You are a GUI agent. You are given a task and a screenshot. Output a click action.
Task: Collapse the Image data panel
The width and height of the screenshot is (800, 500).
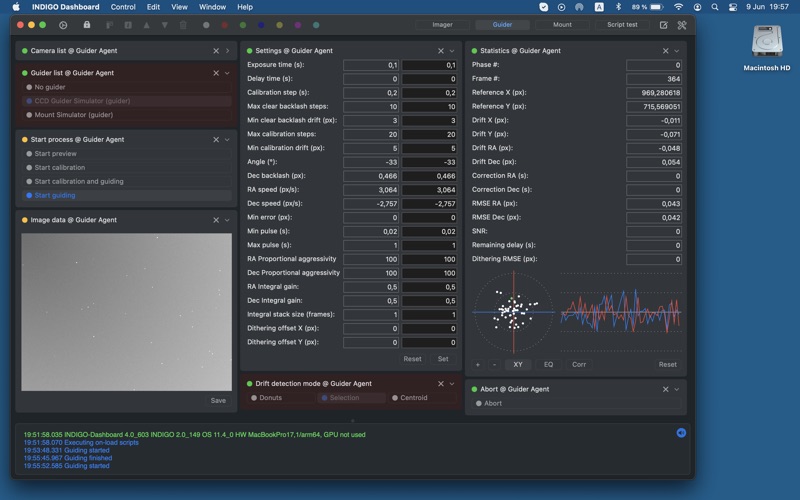point(228,220)
